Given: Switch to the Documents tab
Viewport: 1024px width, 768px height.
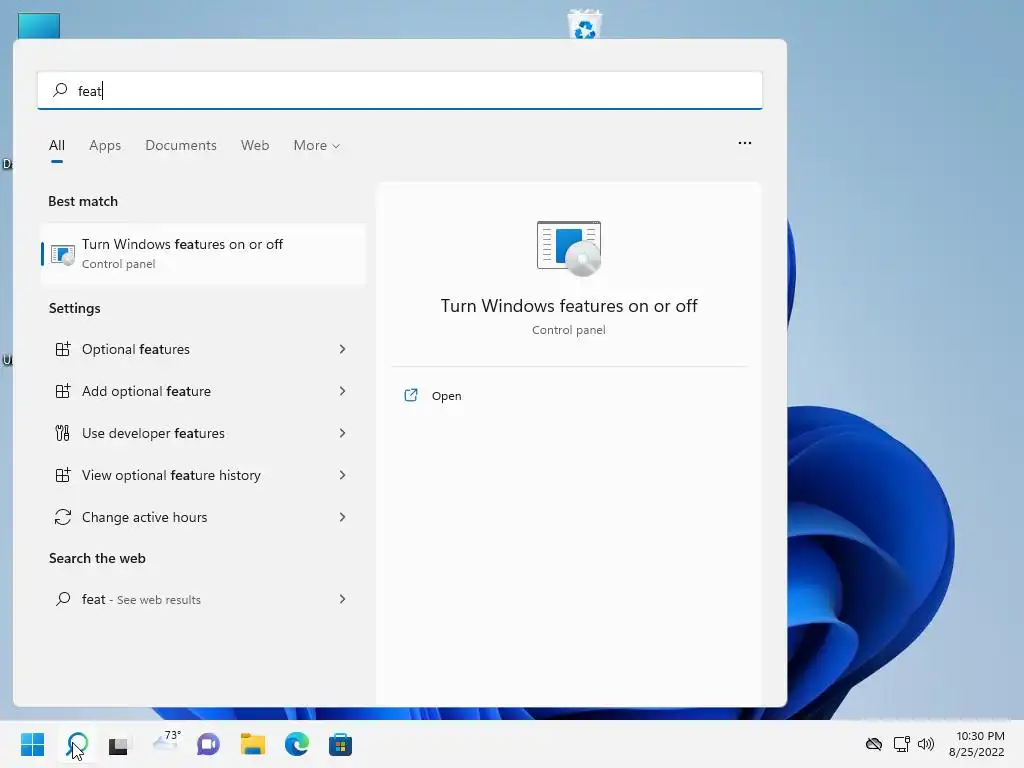Looking at the screenshot, I should (181, 145).
